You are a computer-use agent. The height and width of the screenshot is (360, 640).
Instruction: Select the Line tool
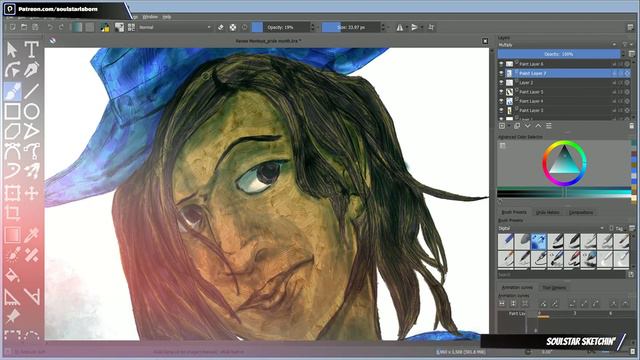pyautogui.click(x=31, y=91)
